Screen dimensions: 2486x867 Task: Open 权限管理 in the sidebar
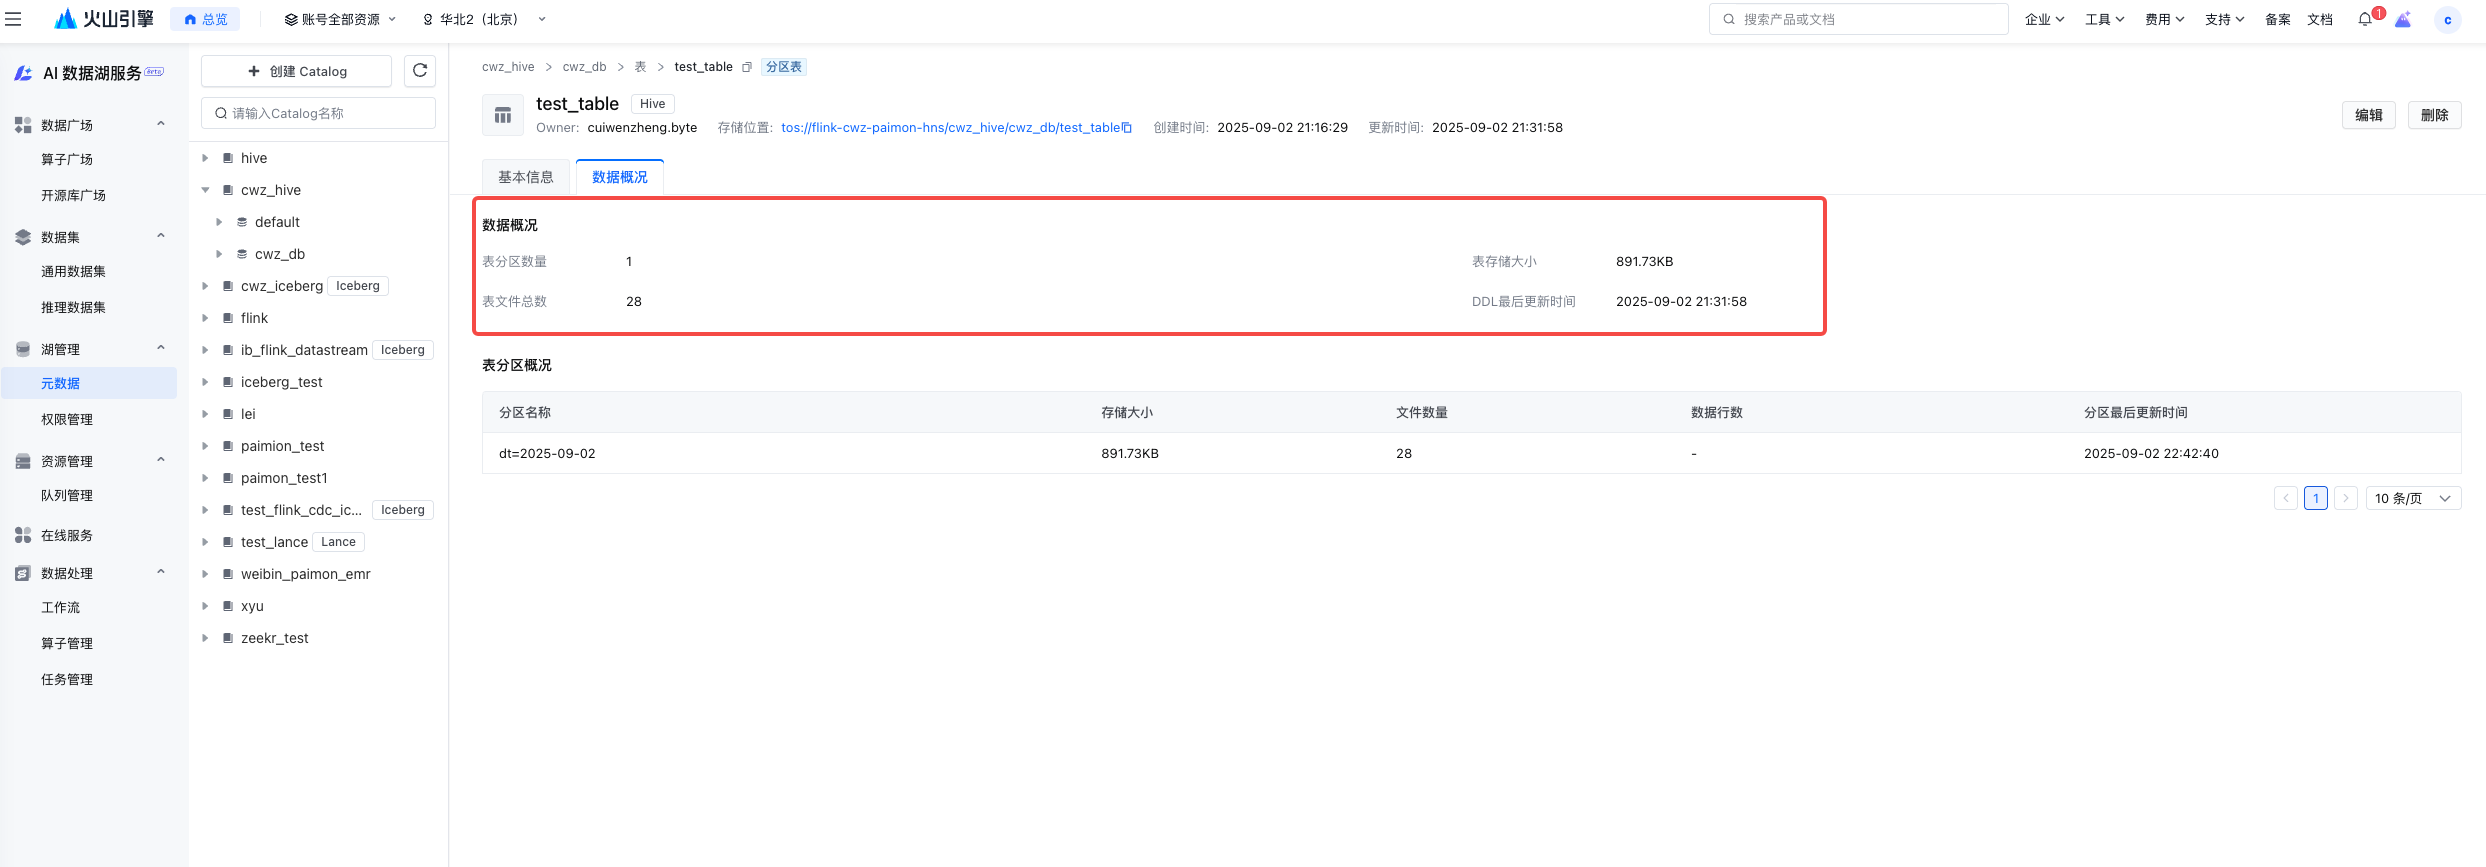pos(67,419)
